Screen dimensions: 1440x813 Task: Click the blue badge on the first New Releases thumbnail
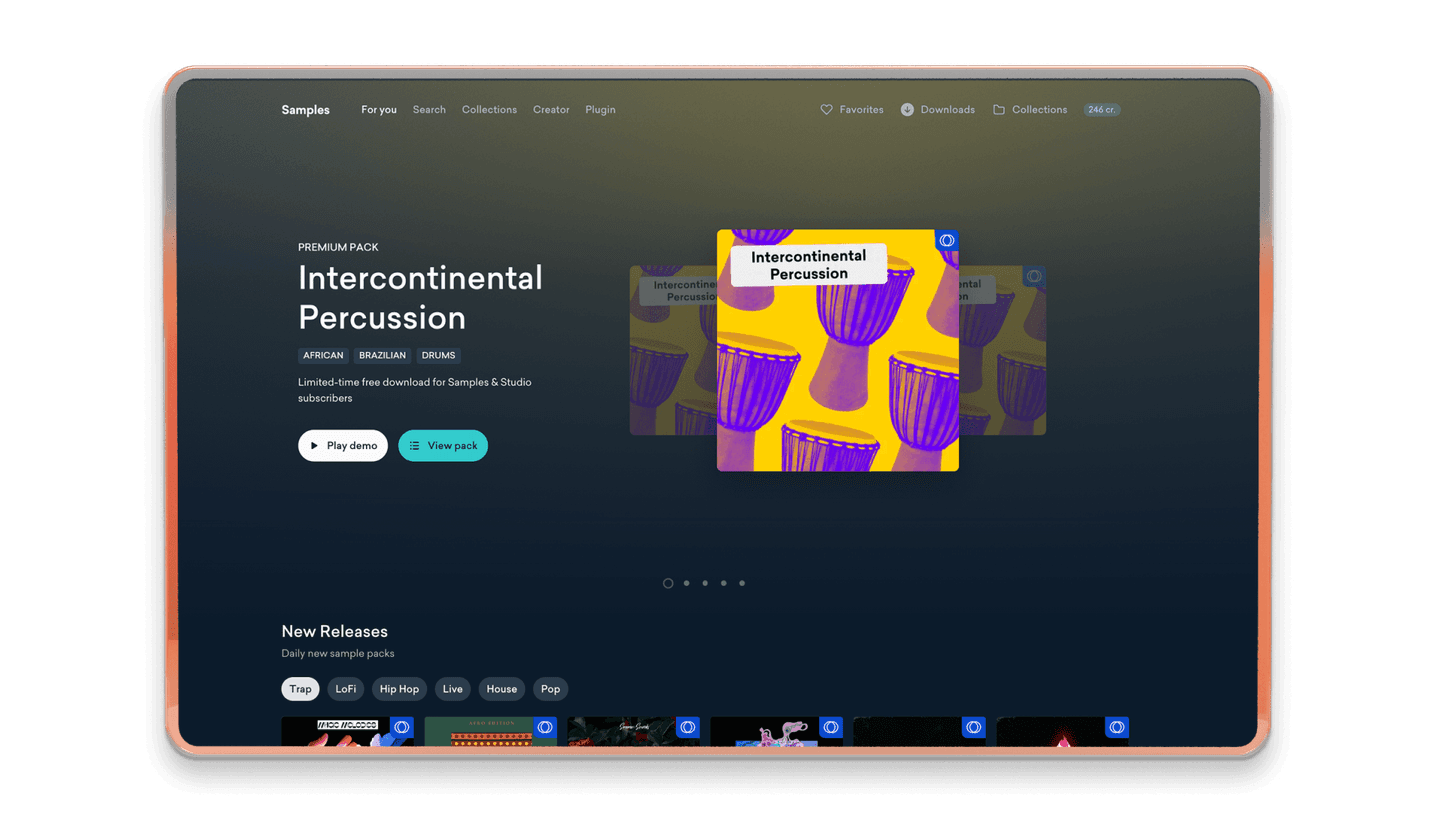pos(401,727)
